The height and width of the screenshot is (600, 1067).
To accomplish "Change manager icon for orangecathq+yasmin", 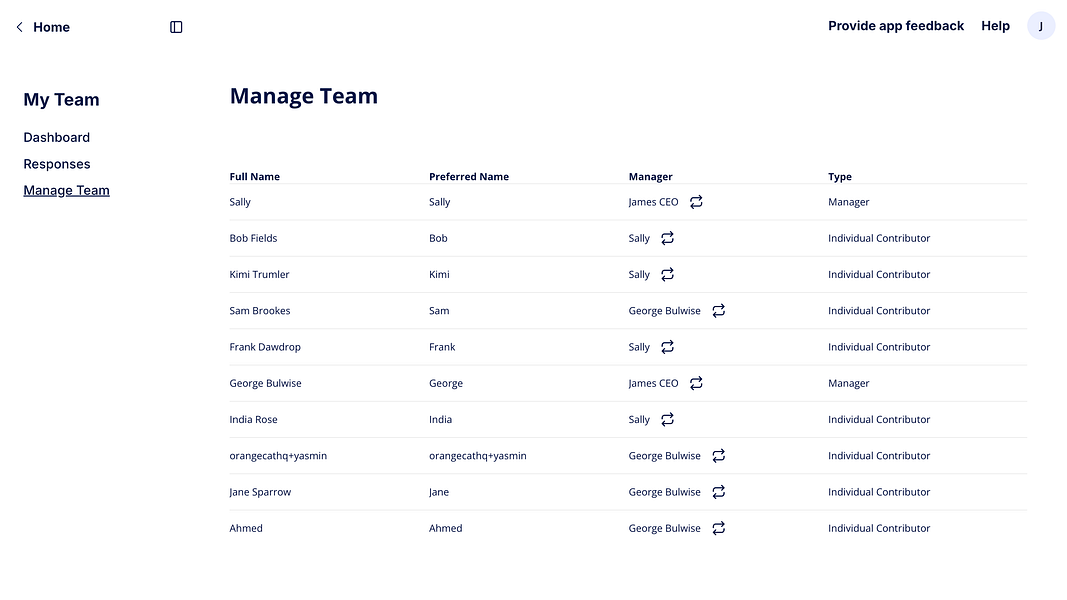I will (x=719, y=456).
